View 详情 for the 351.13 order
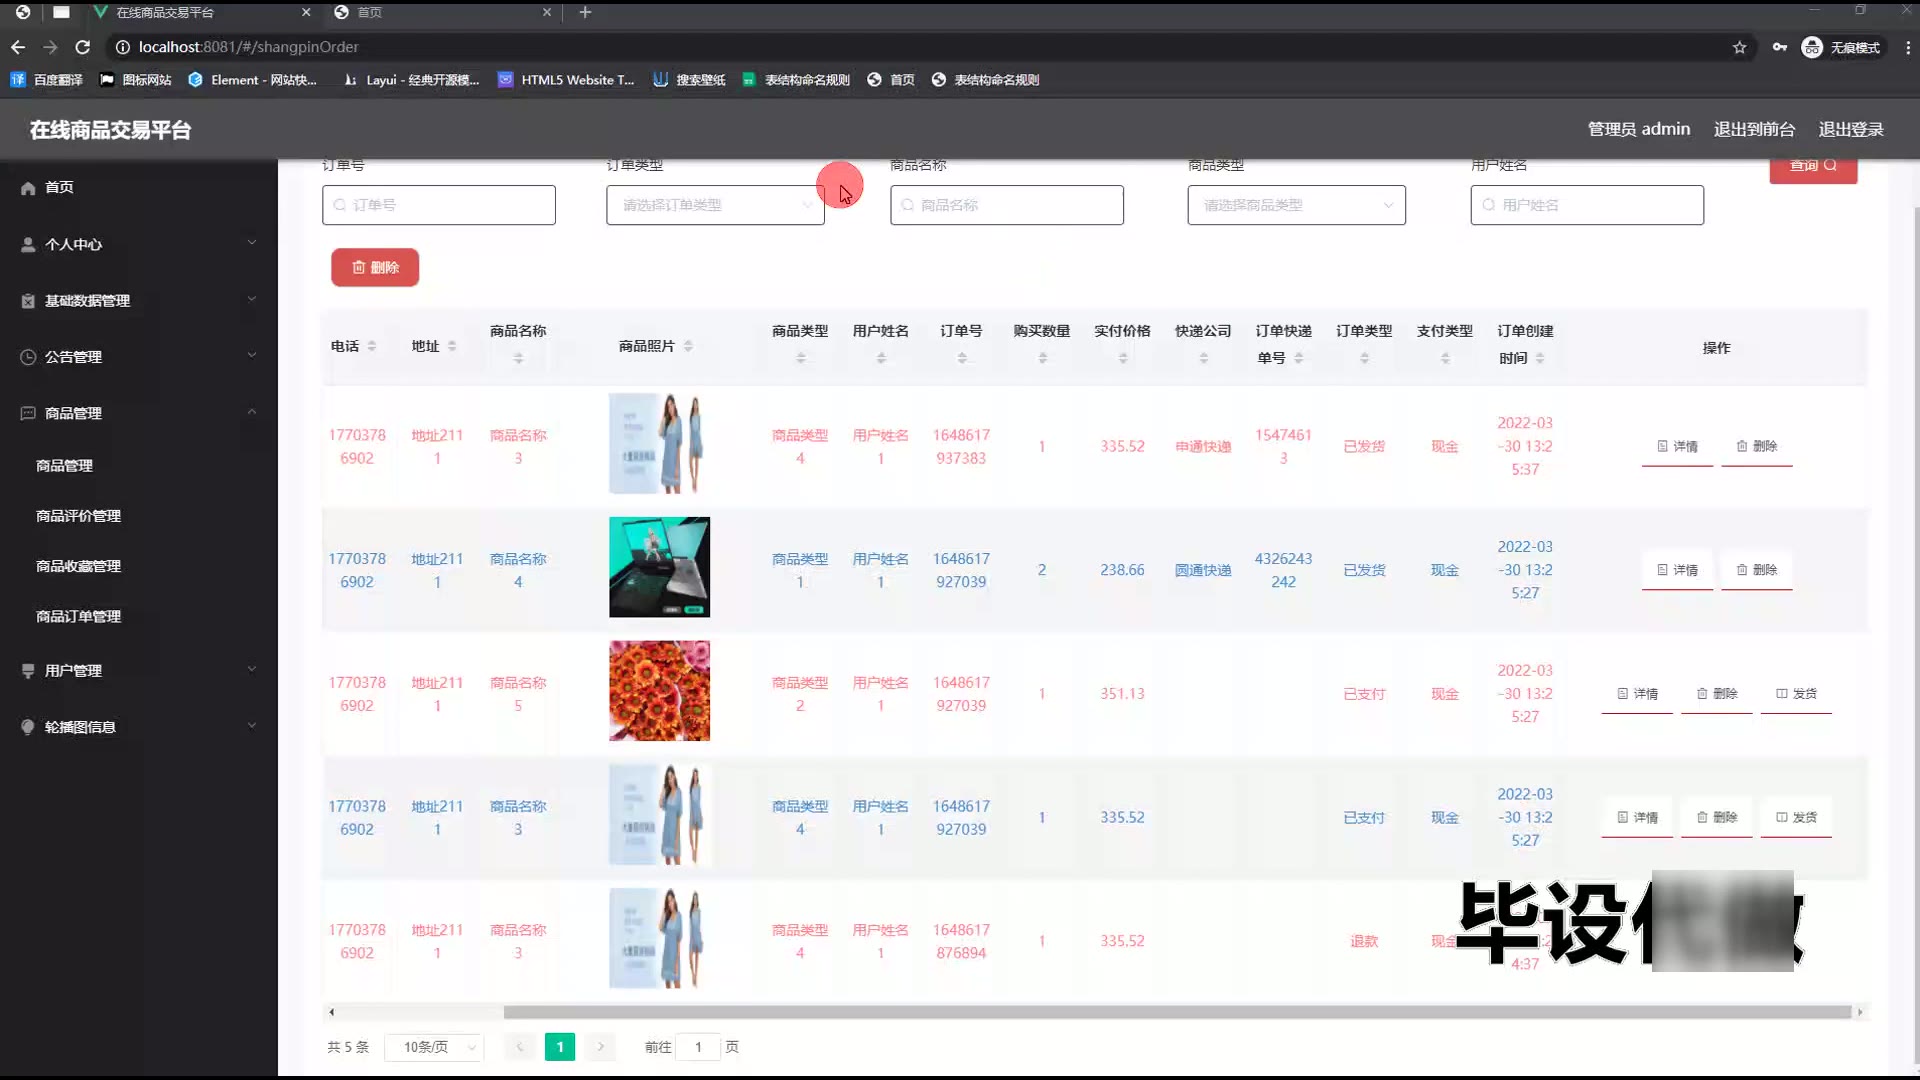The height and width of the screenshot is (1080, 1920). click(x=1637, y=693)
